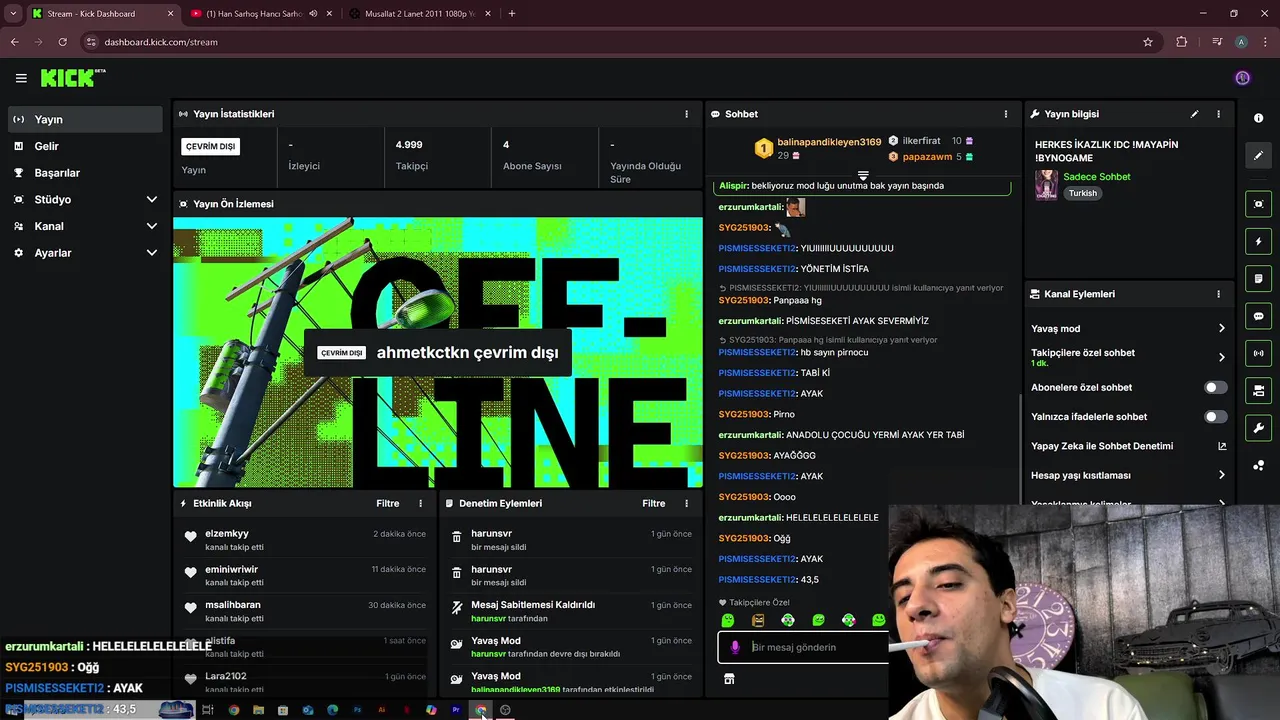Viewport: 1280px width, 720px height.
Task: Open the Başarılar sidebar section
Action: 85,173
